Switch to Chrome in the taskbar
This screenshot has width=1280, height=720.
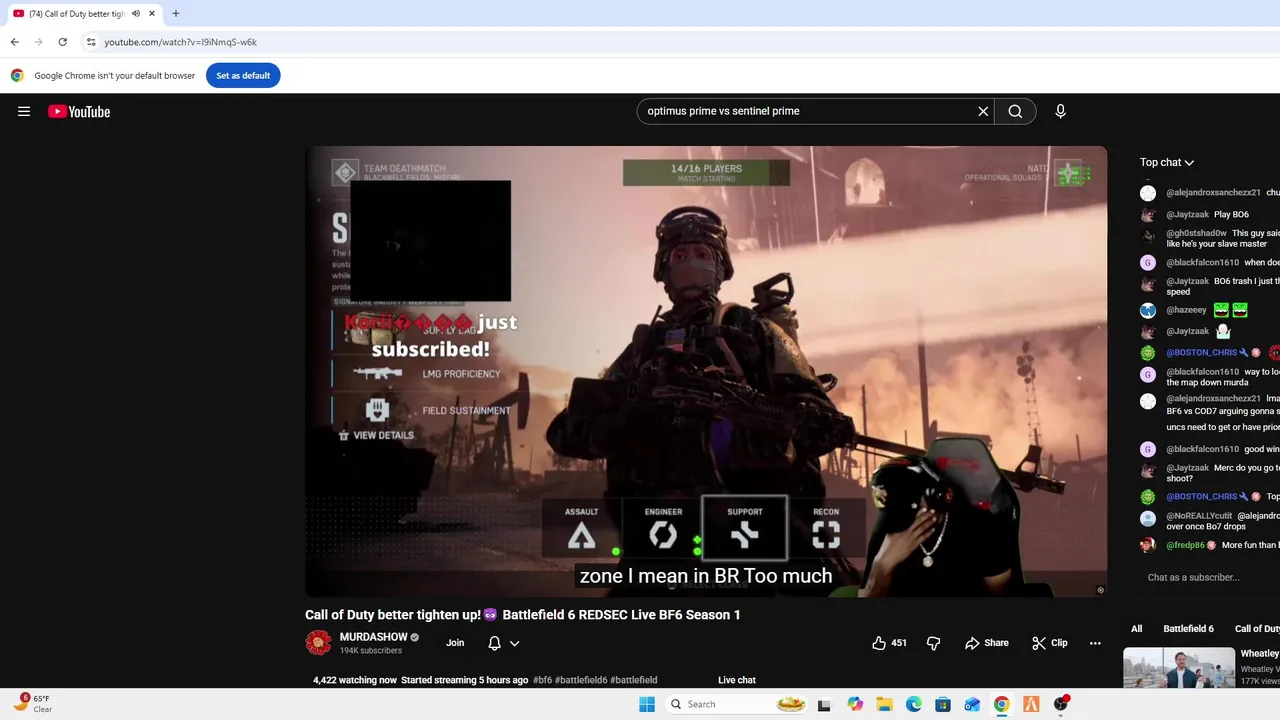(x=1001, y=704)
